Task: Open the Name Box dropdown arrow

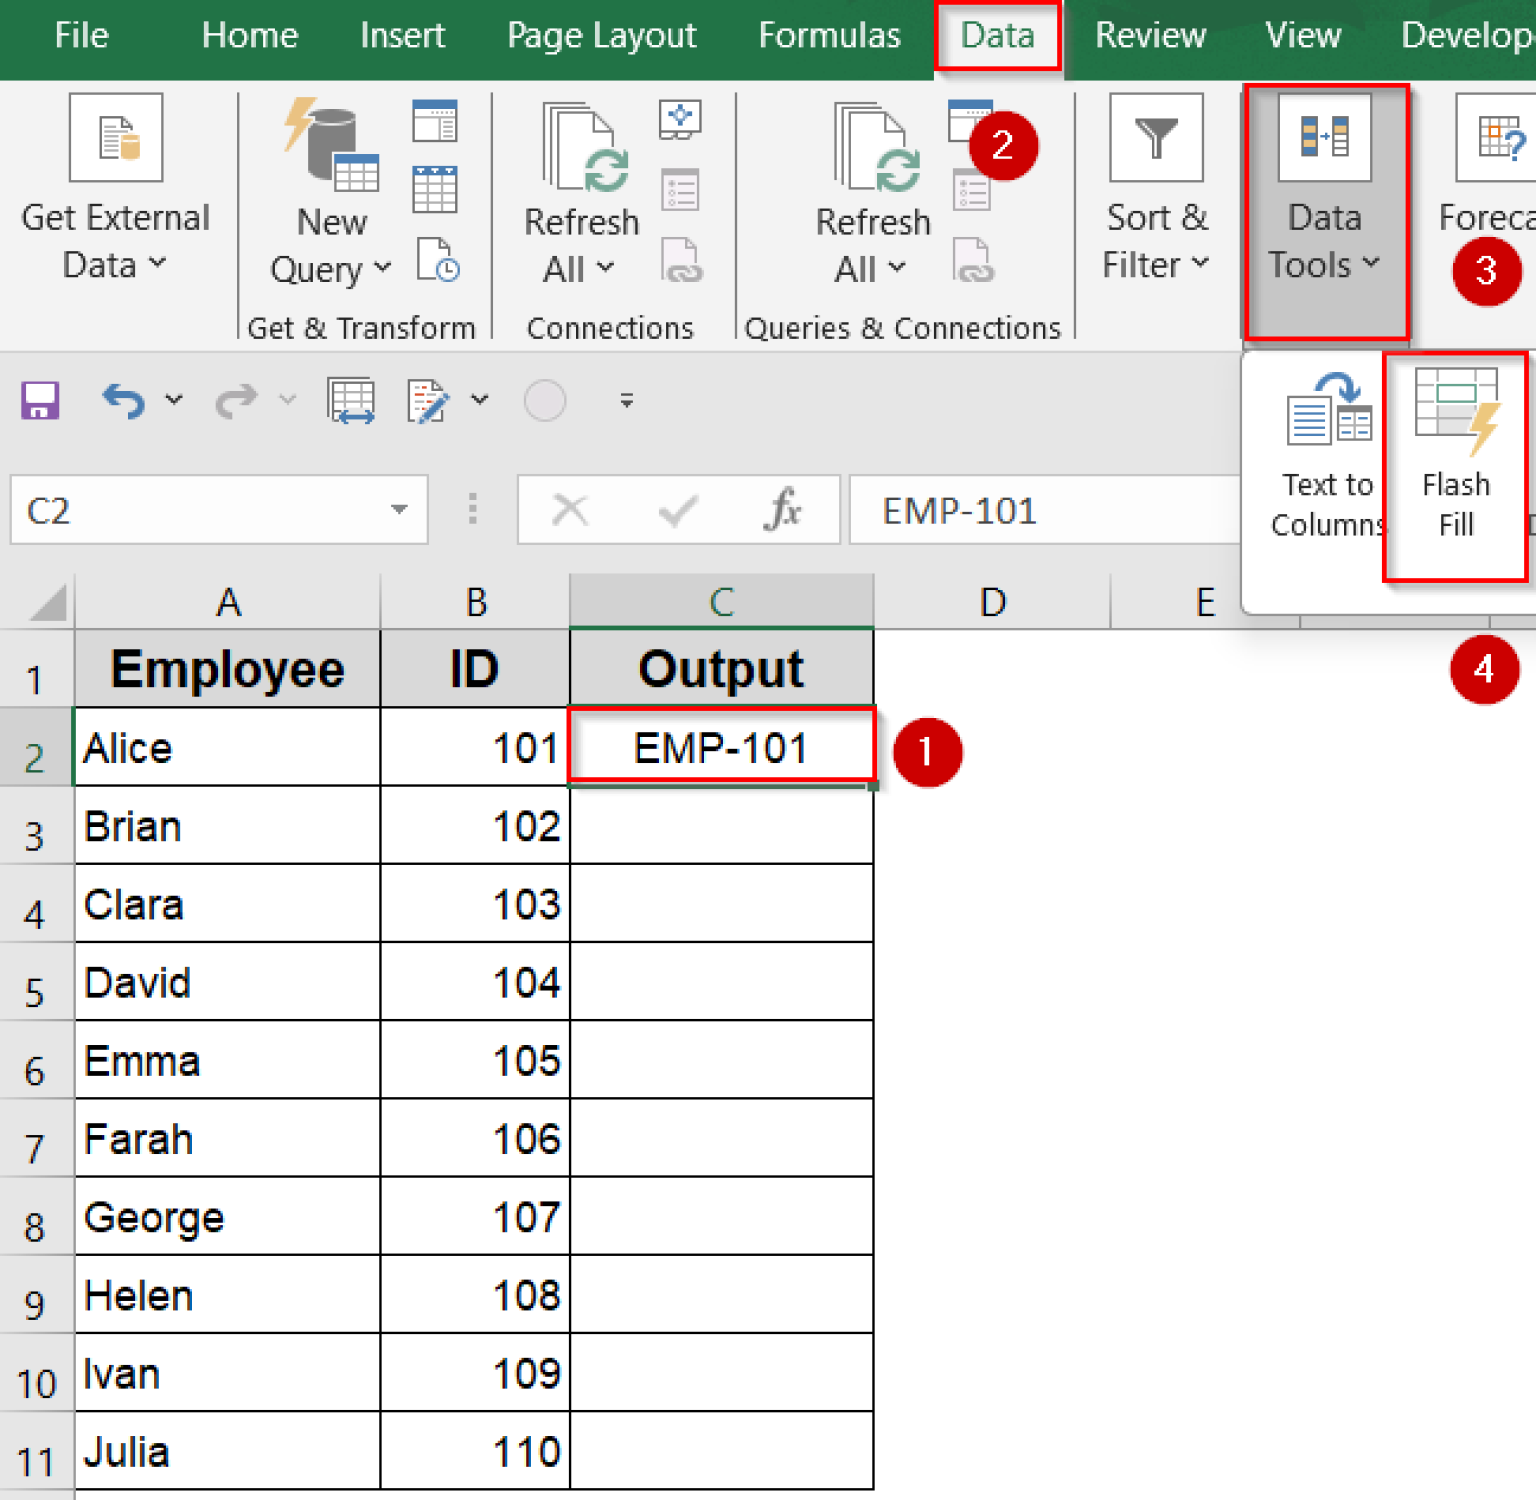Action: [400, 510]
